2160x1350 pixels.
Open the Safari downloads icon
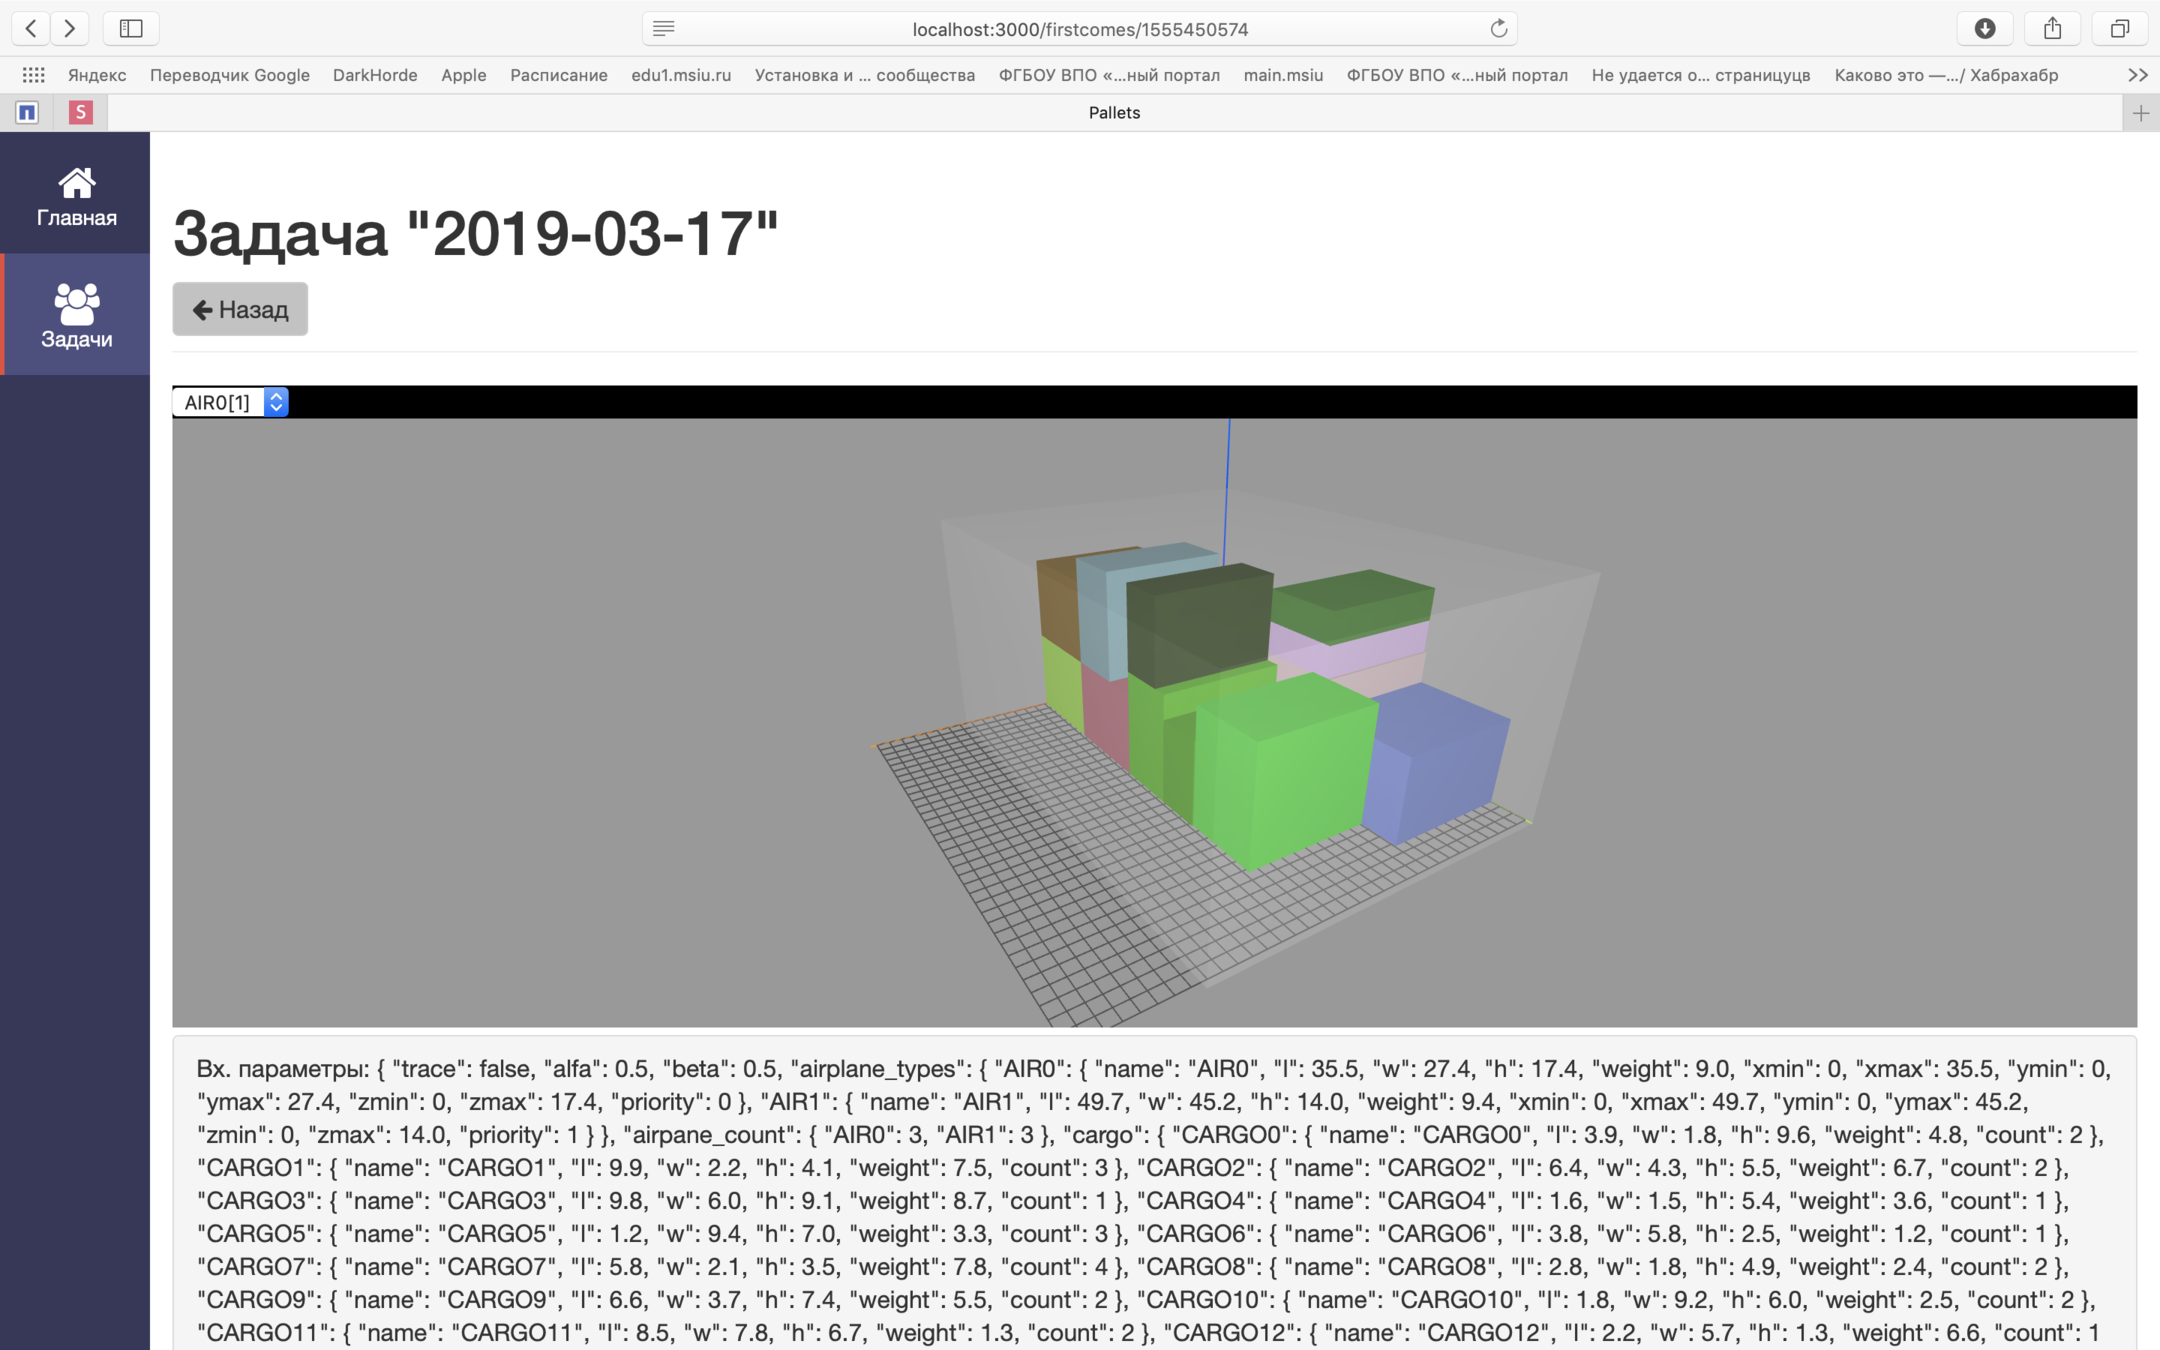1985,28
